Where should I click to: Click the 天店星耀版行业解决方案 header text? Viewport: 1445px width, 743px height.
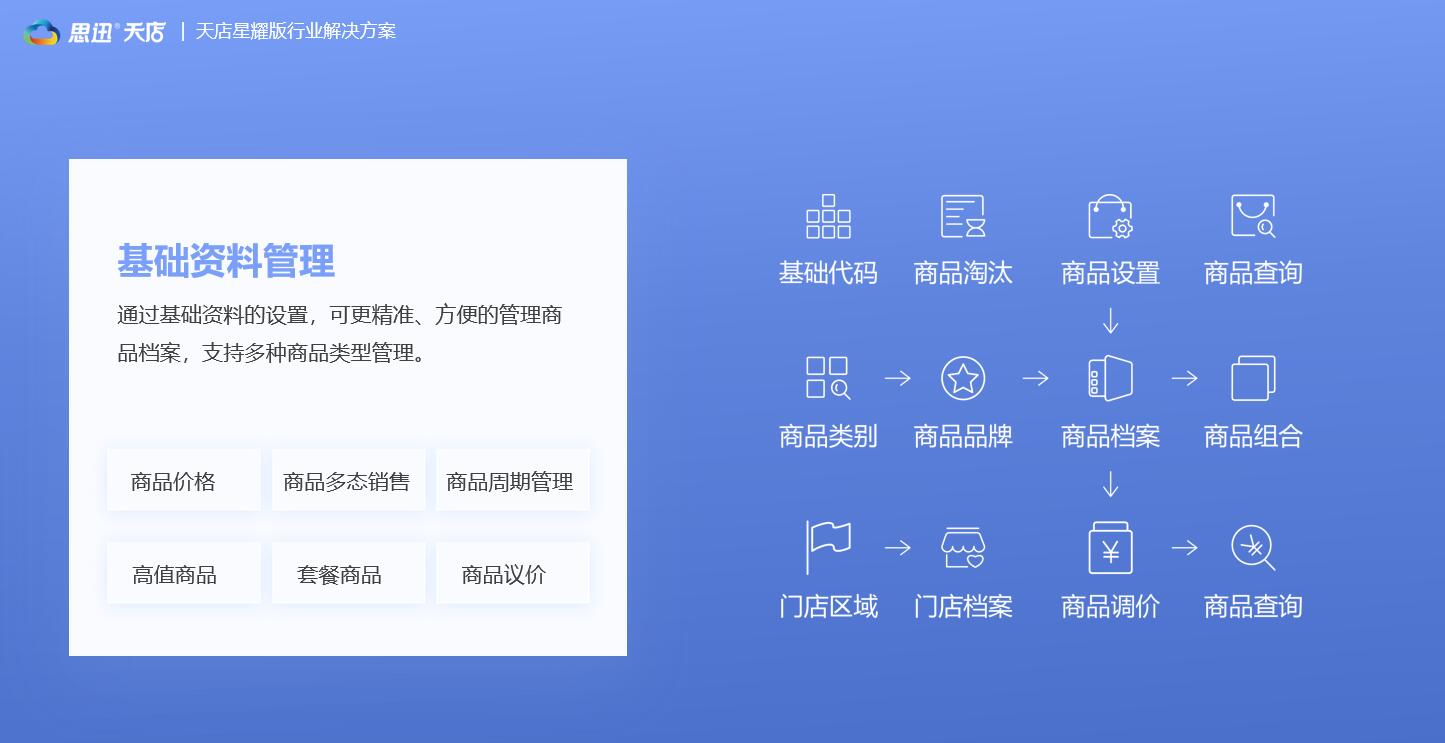tap(295, 32)
